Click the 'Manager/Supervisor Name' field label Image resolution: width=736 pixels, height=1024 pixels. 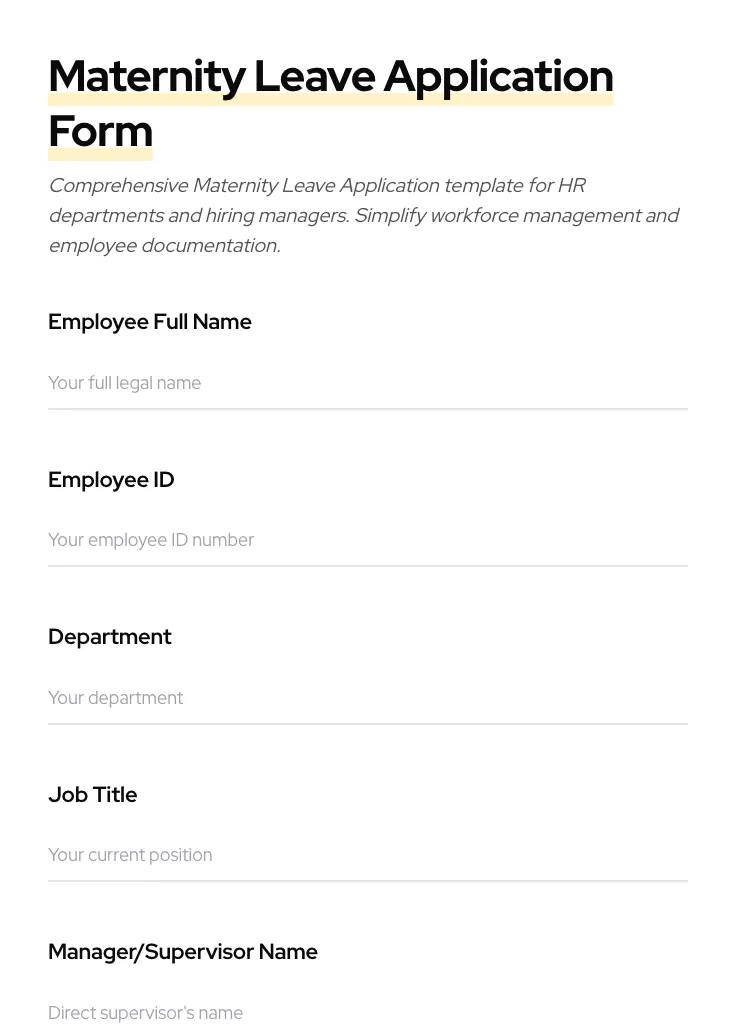[x=183, y=951]
